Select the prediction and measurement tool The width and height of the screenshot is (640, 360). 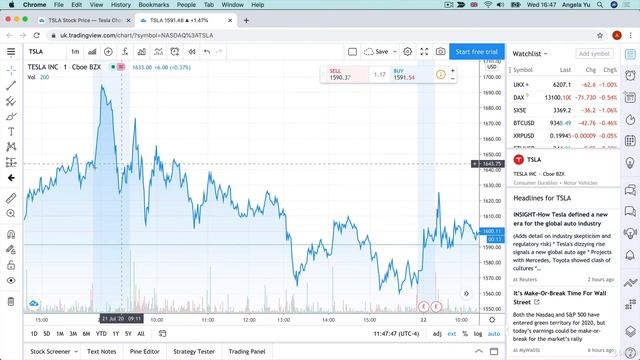[11, 162]
